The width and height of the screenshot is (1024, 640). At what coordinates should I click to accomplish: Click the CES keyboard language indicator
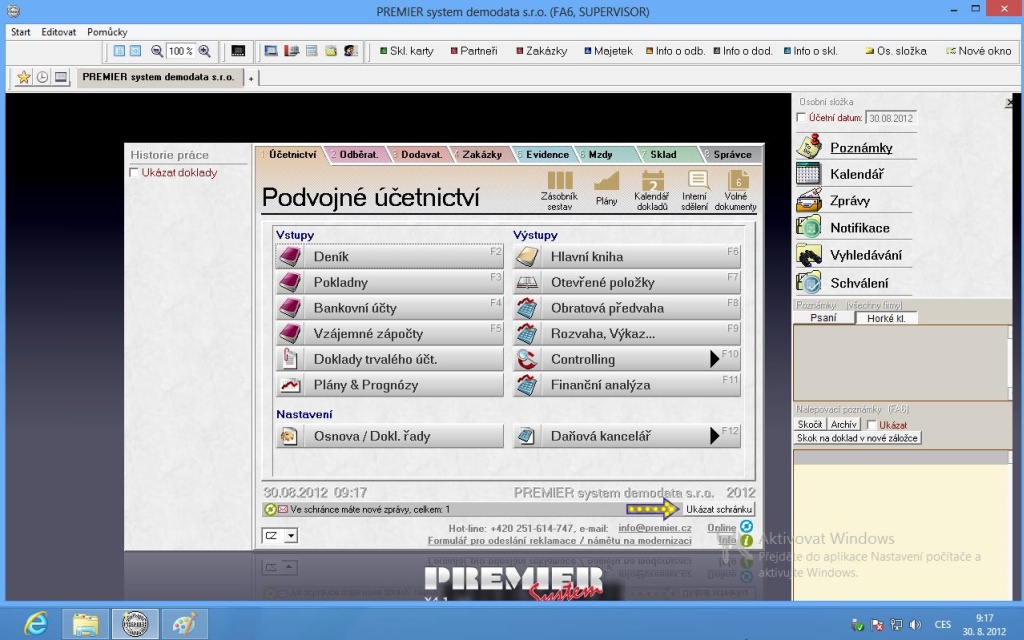[942, 625]
